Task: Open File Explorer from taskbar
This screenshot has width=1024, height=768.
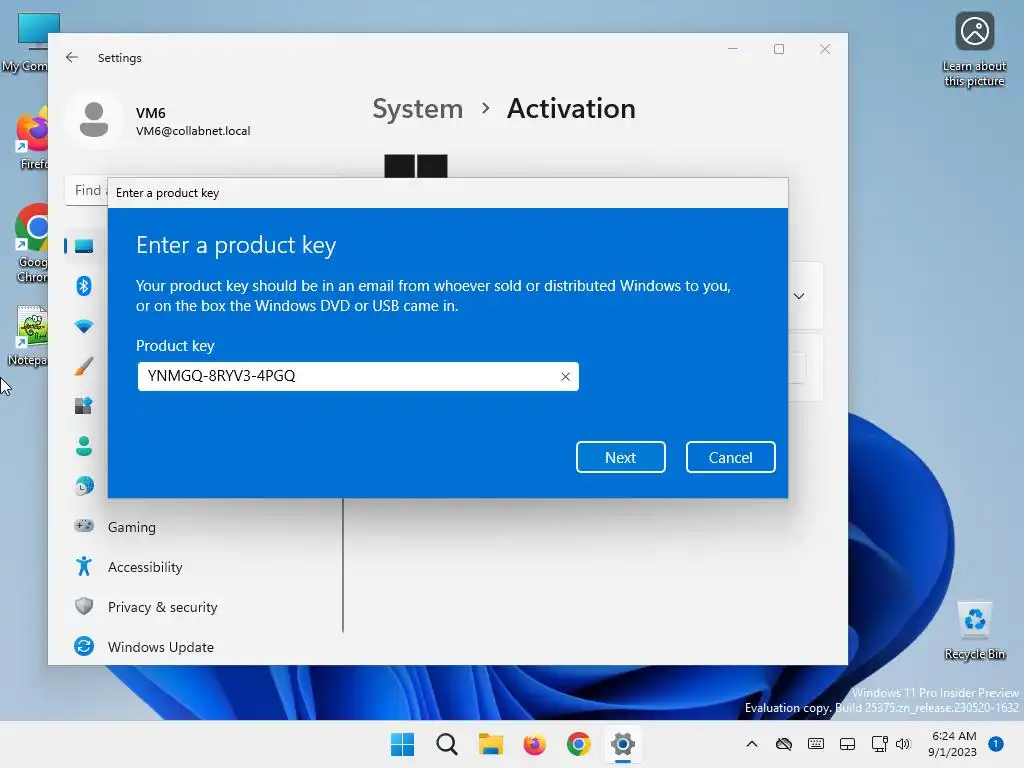Action: tap(490, 744)
